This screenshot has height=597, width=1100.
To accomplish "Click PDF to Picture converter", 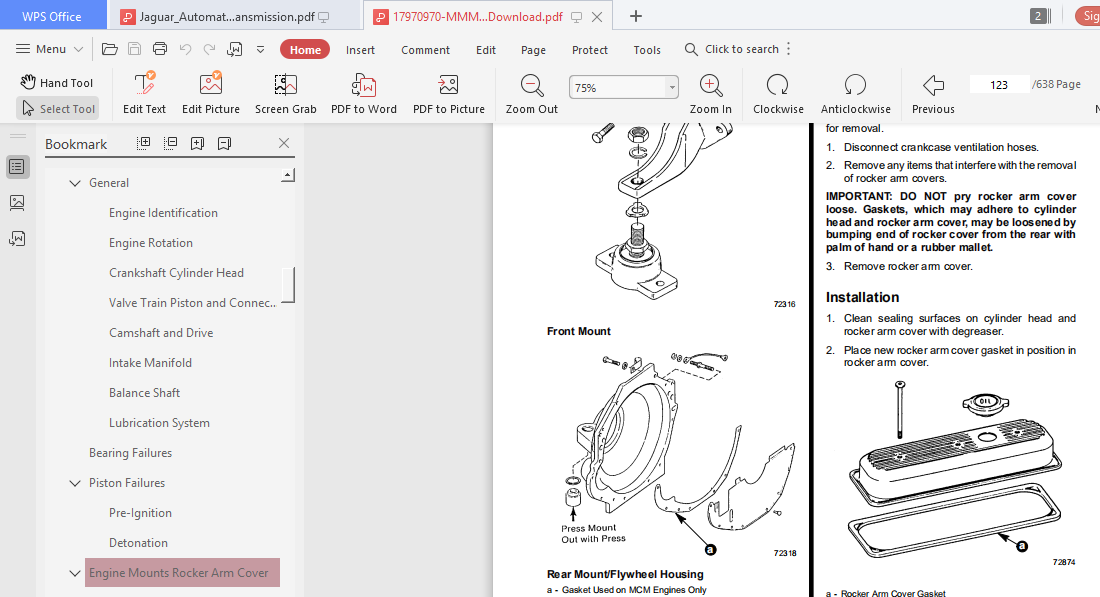I will click(449, 93).
